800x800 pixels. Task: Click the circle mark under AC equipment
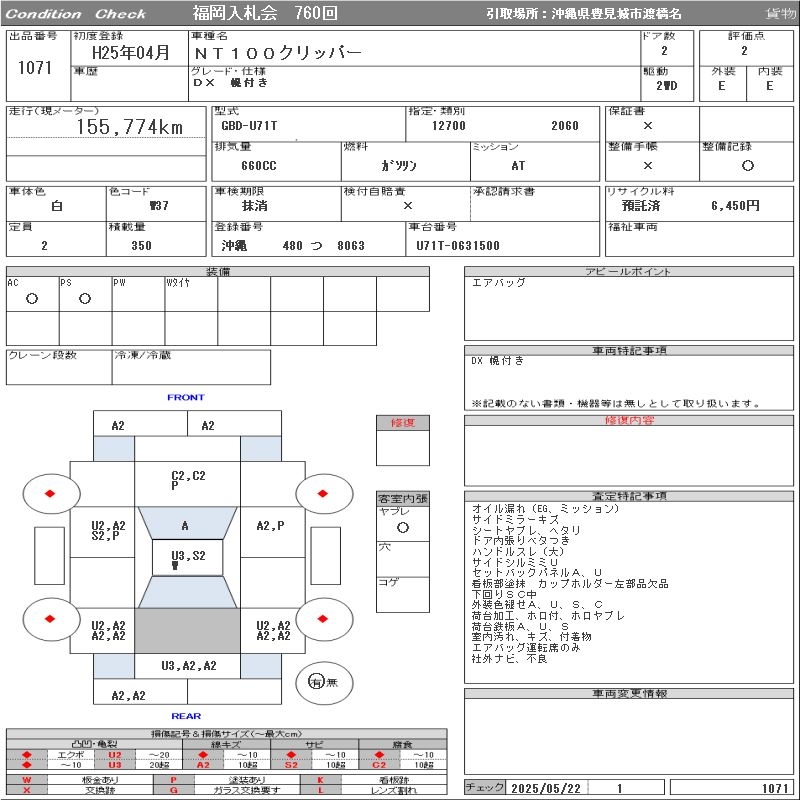point(32,299)
